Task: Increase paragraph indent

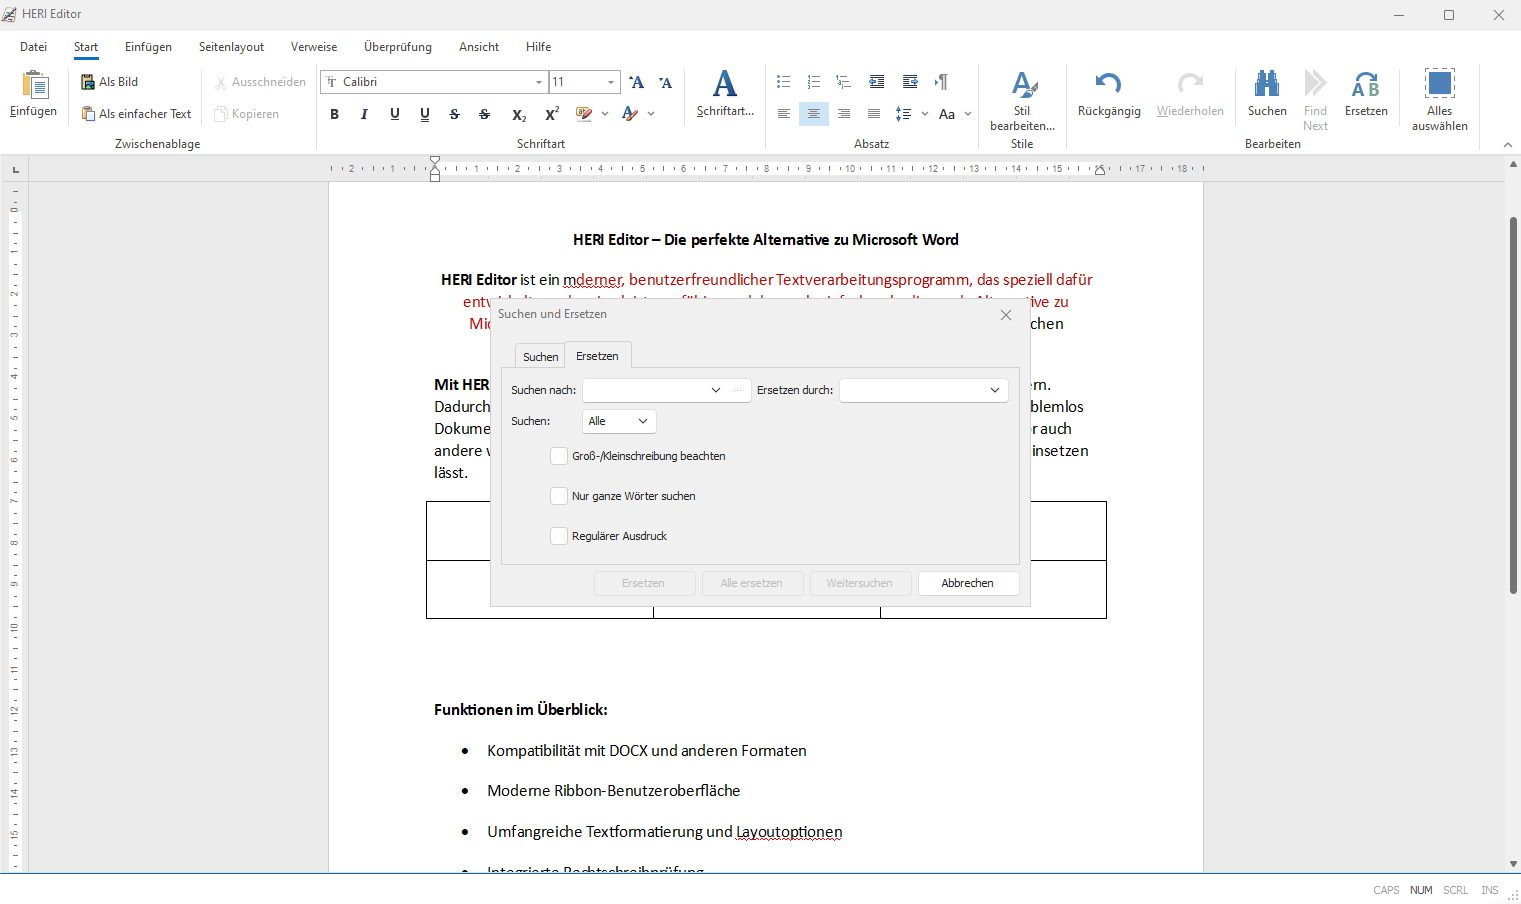Action: pos(910,82)
